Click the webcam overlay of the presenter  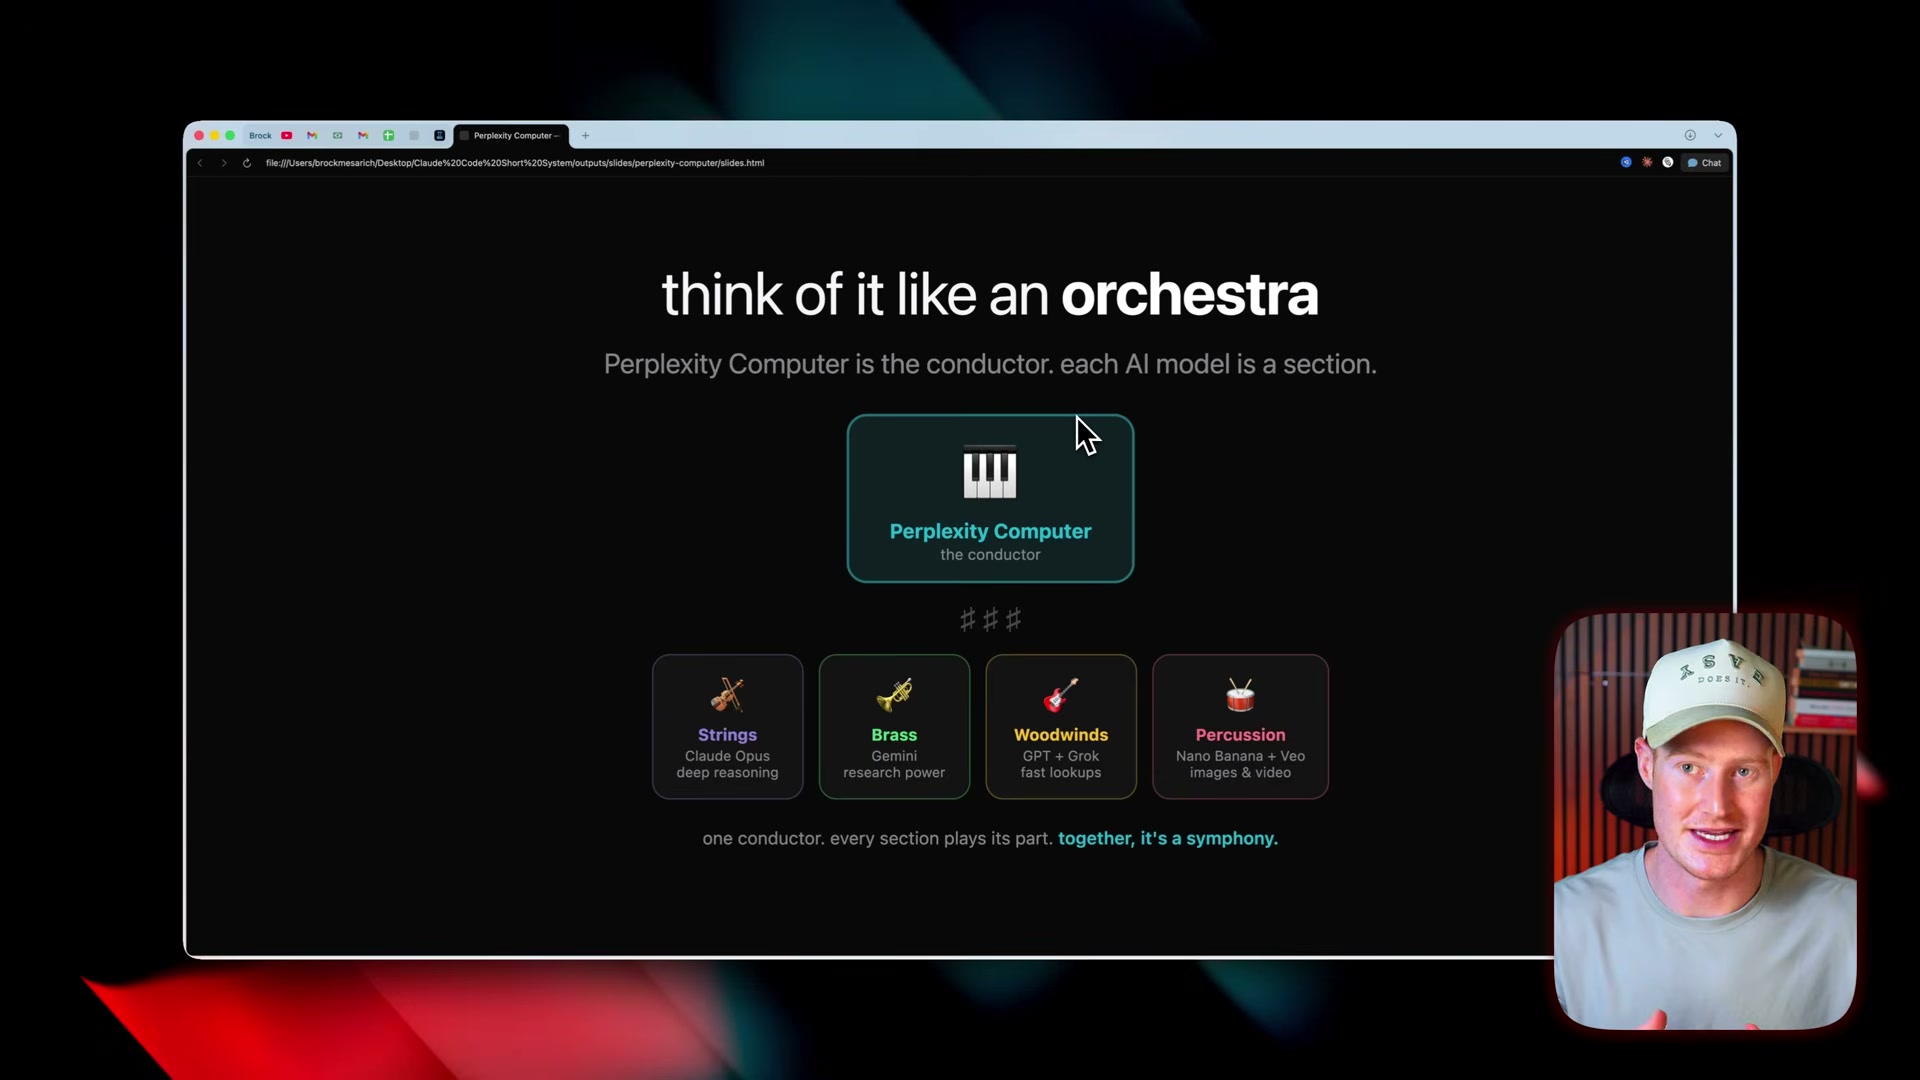(x=1705, y=822)
